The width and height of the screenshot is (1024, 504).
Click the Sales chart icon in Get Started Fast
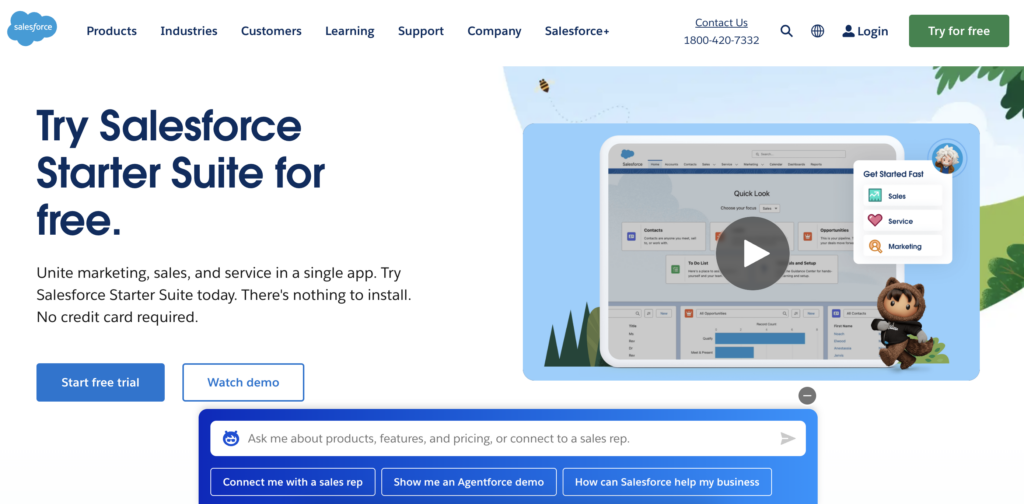click(x=875, y=195)
